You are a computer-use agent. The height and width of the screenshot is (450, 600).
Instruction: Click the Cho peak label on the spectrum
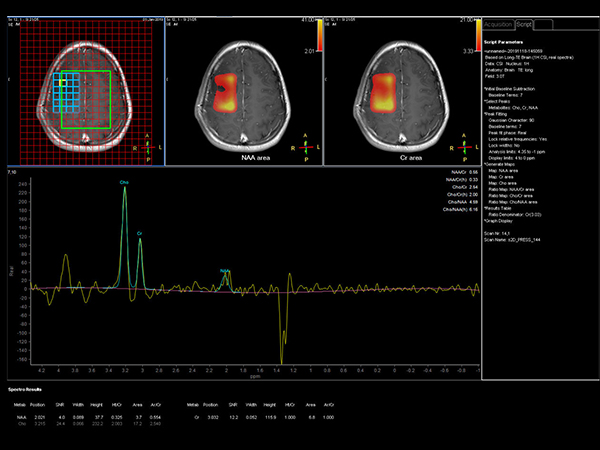coord(124,183)
